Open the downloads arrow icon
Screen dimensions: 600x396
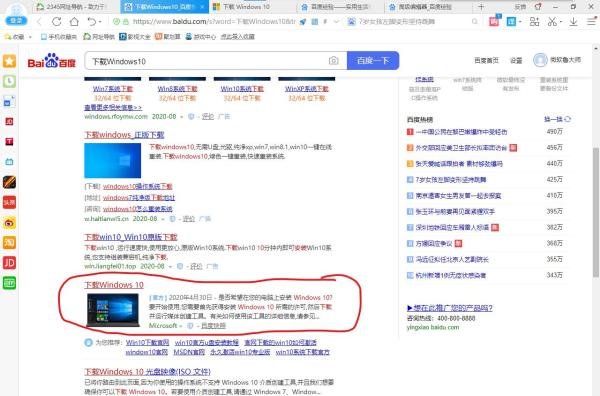573,22
